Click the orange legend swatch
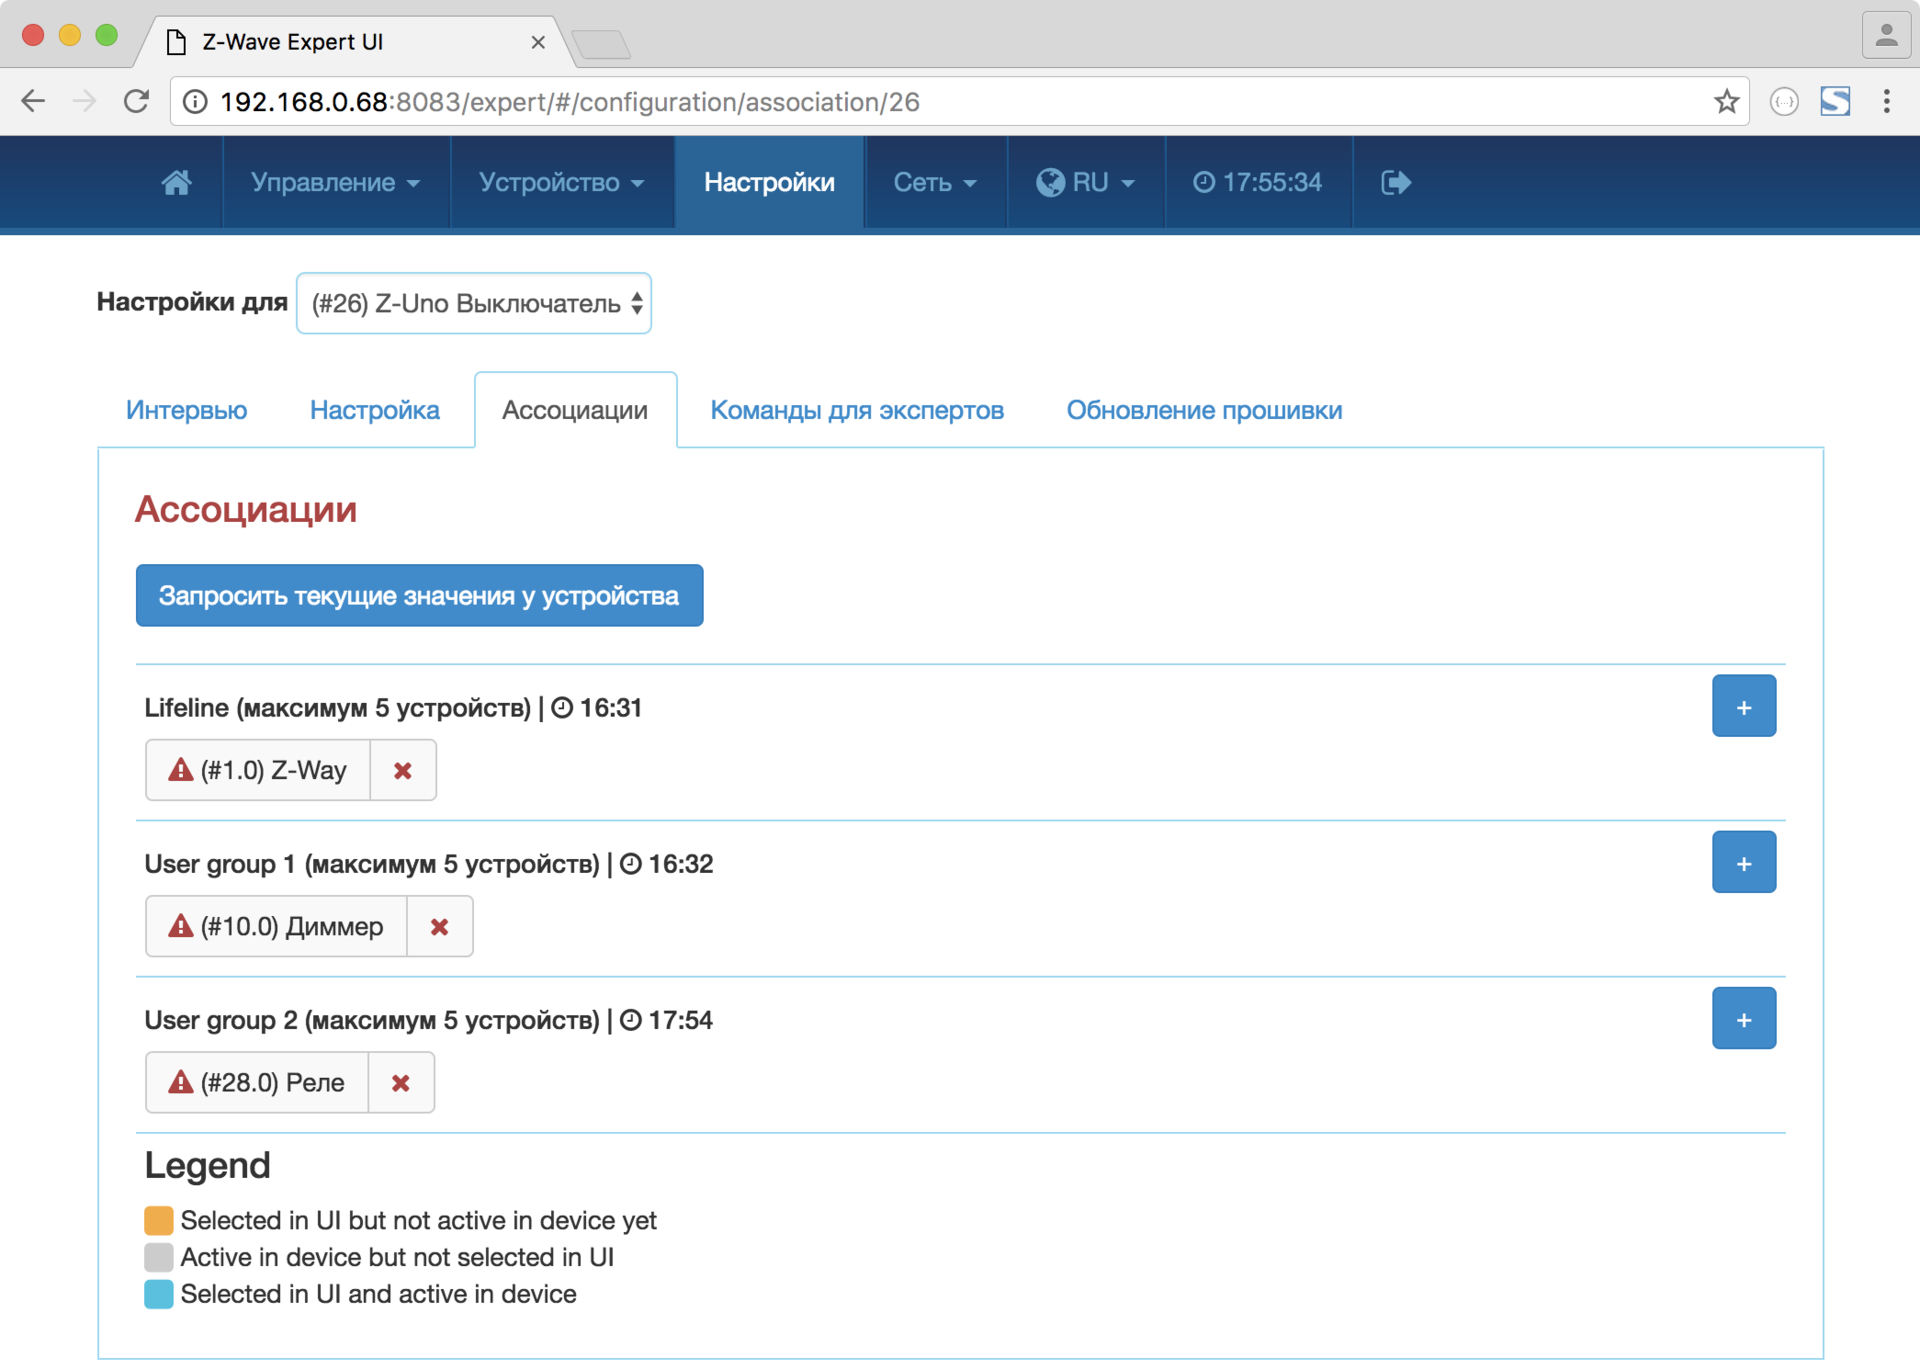Screen dimensions: 1920x1369 pos(158,1220)
